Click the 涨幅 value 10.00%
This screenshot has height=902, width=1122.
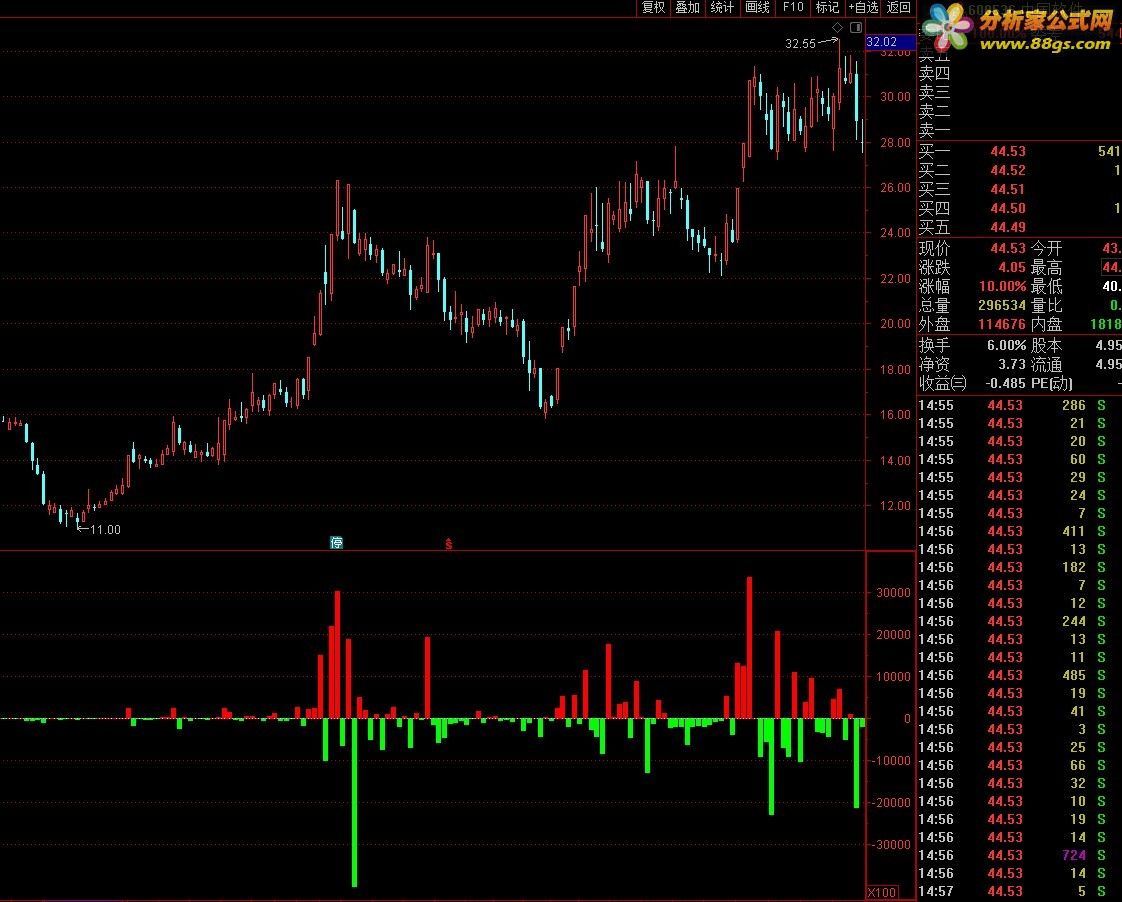[1003, 287]
